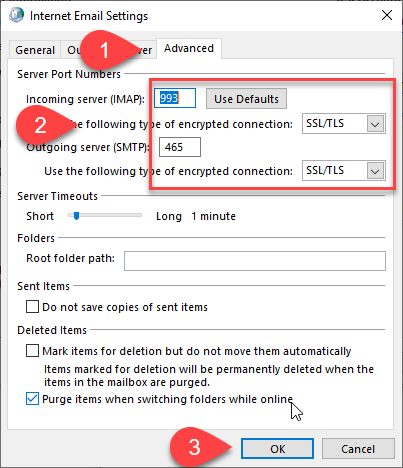Enable Do not save copies of sent items
Viewport: 403px width, 468px height.
click(32, 307)
